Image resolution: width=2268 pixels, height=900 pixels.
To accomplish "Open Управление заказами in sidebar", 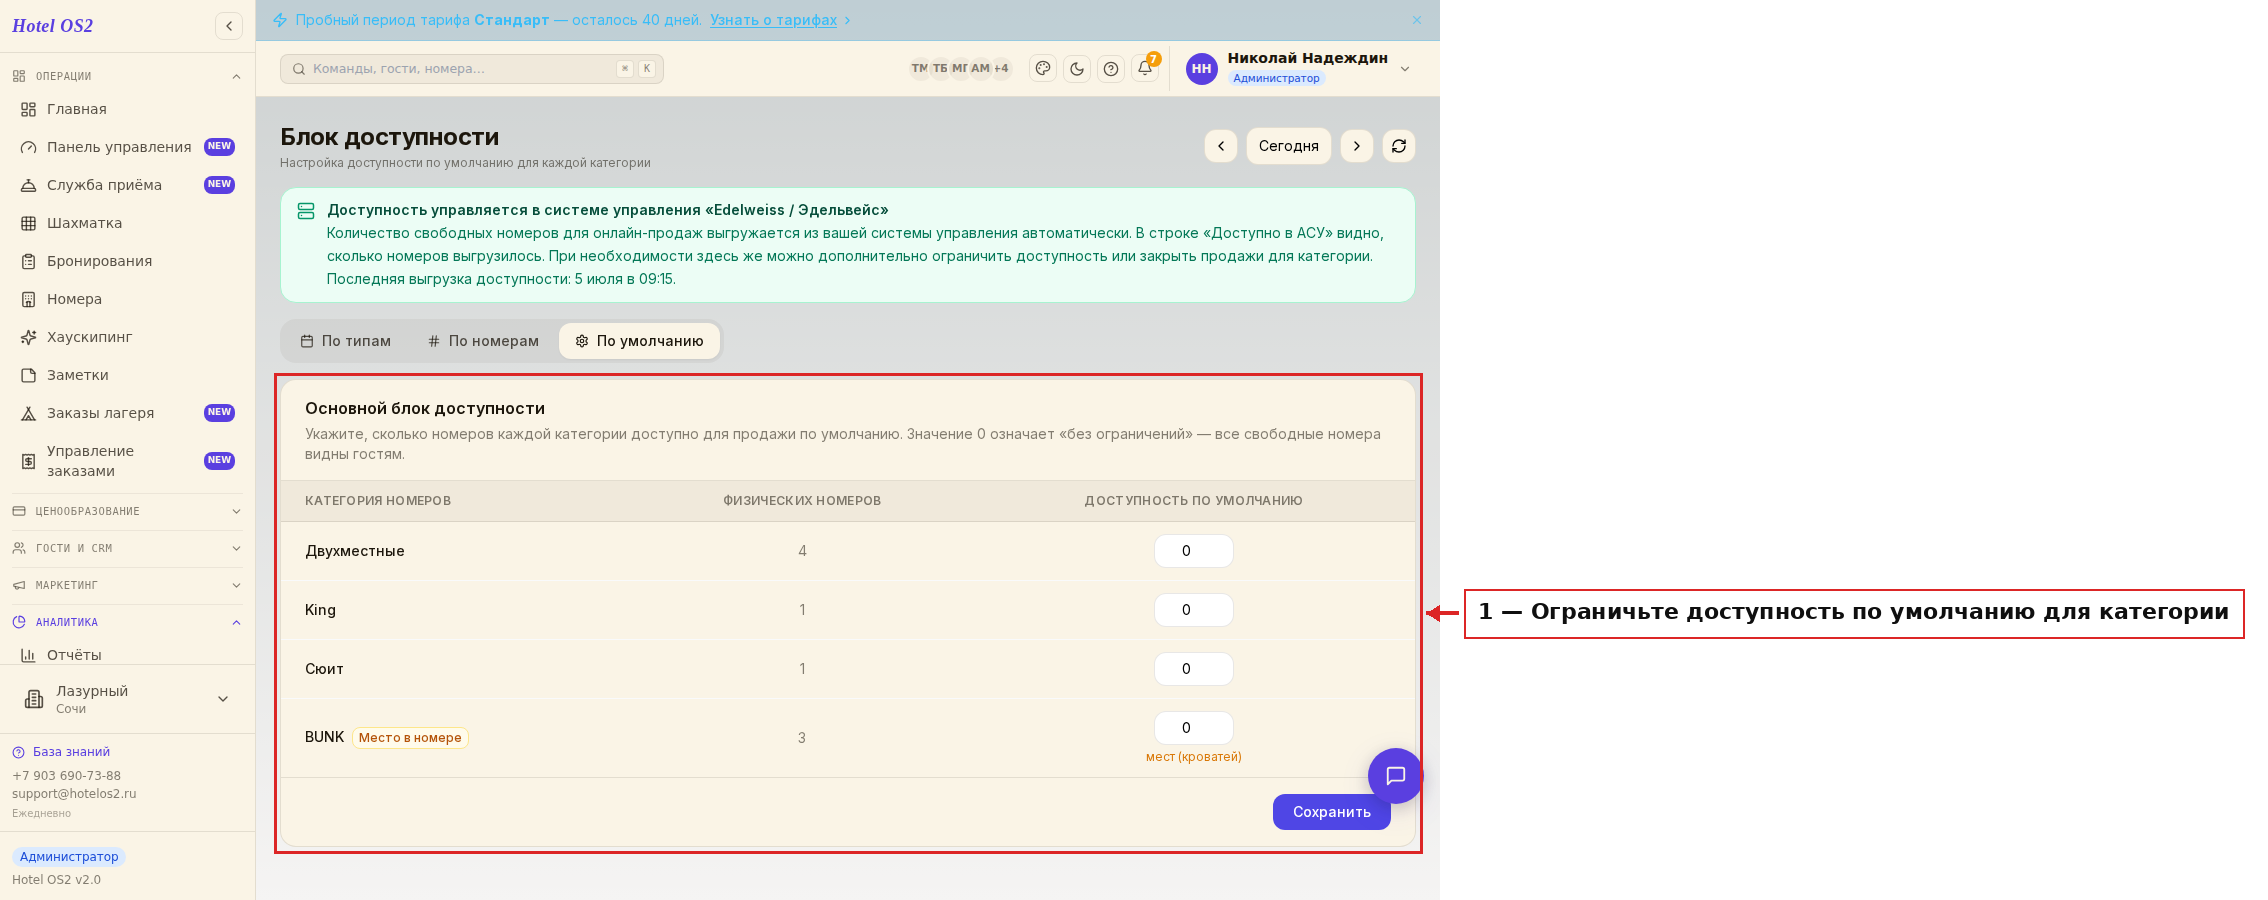I will click(127, 461).
